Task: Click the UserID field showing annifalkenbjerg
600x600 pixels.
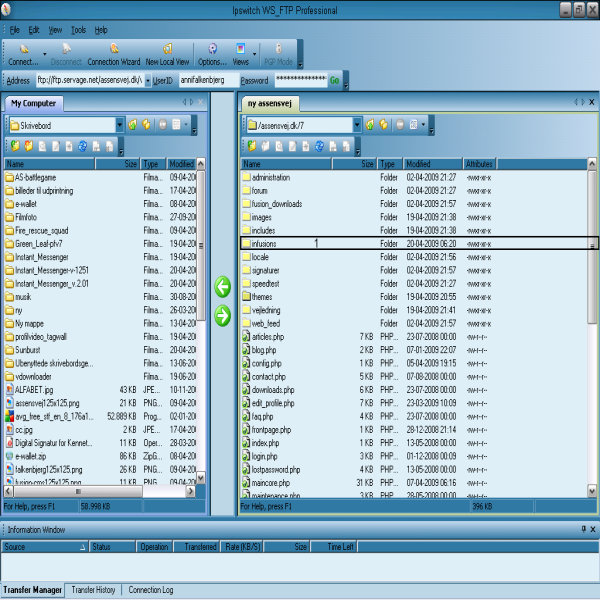Action: (x=207, y=80)
